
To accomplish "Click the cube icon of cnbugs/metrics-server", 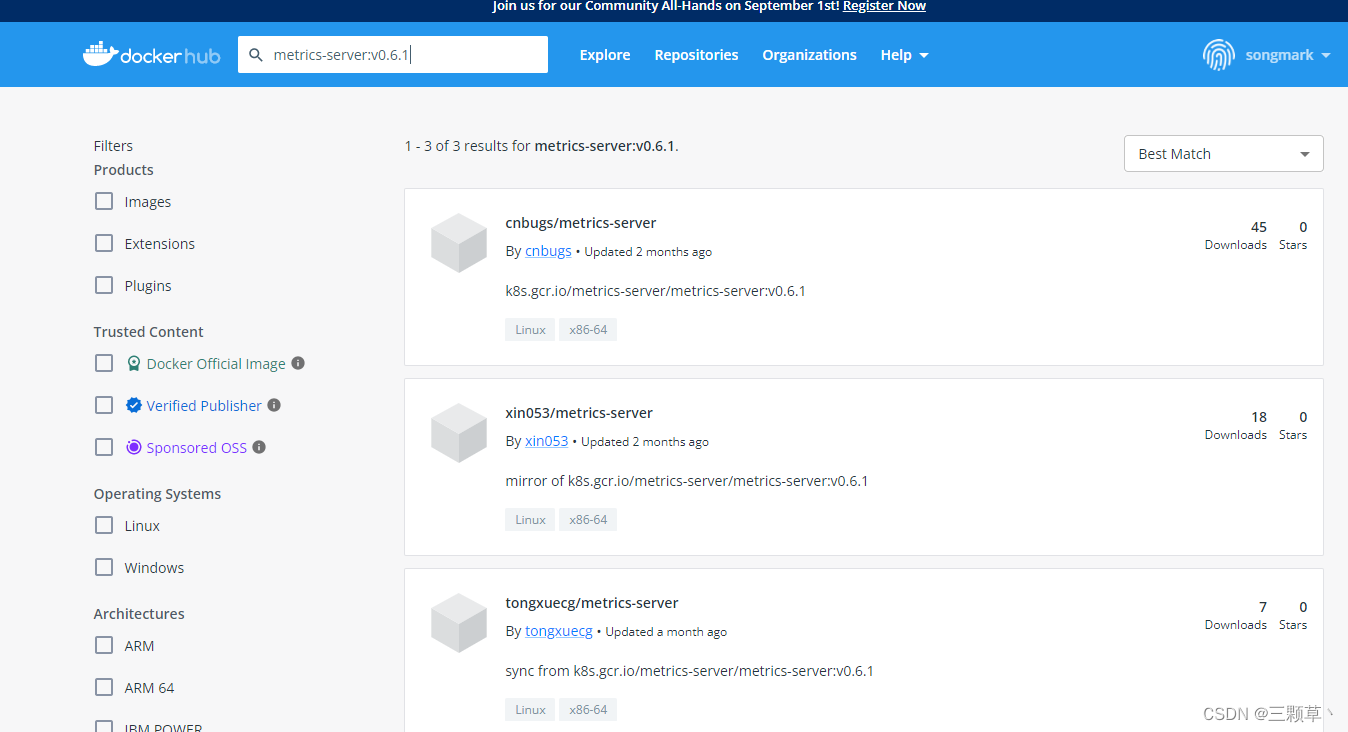I will pyautogui.click(x=459, y=243).
